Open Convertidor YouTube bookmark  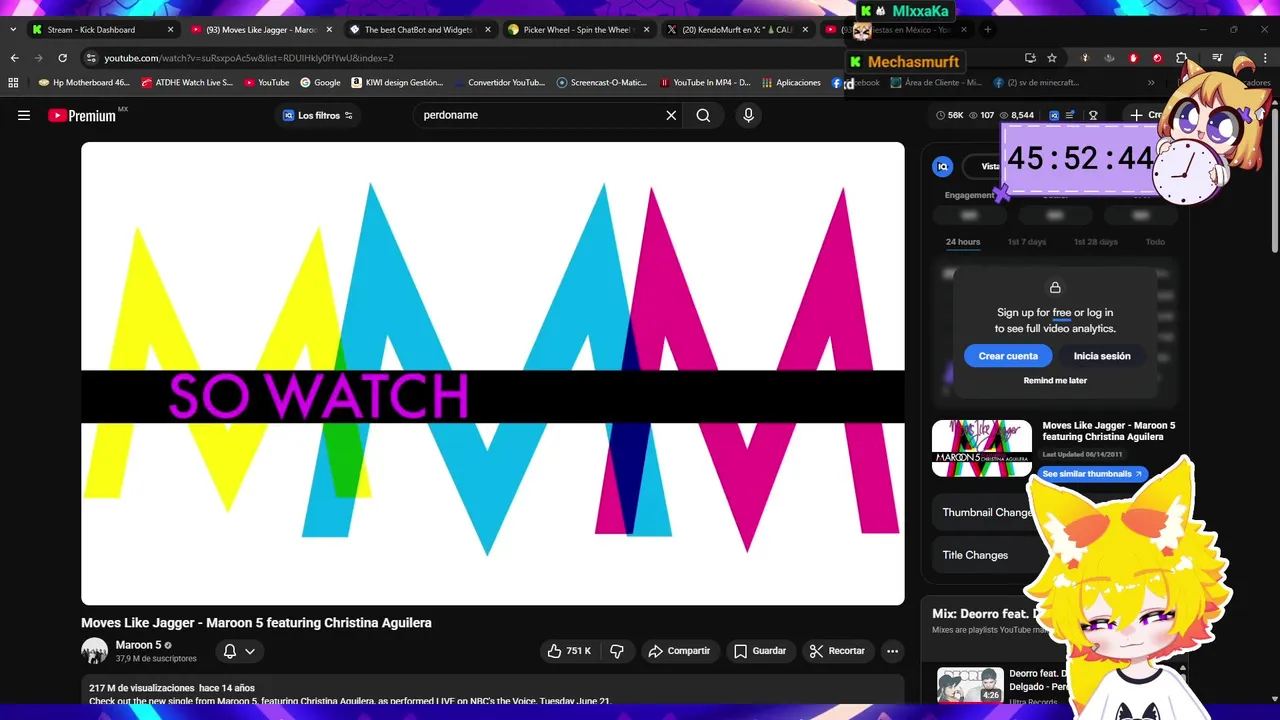pos(499,83)
